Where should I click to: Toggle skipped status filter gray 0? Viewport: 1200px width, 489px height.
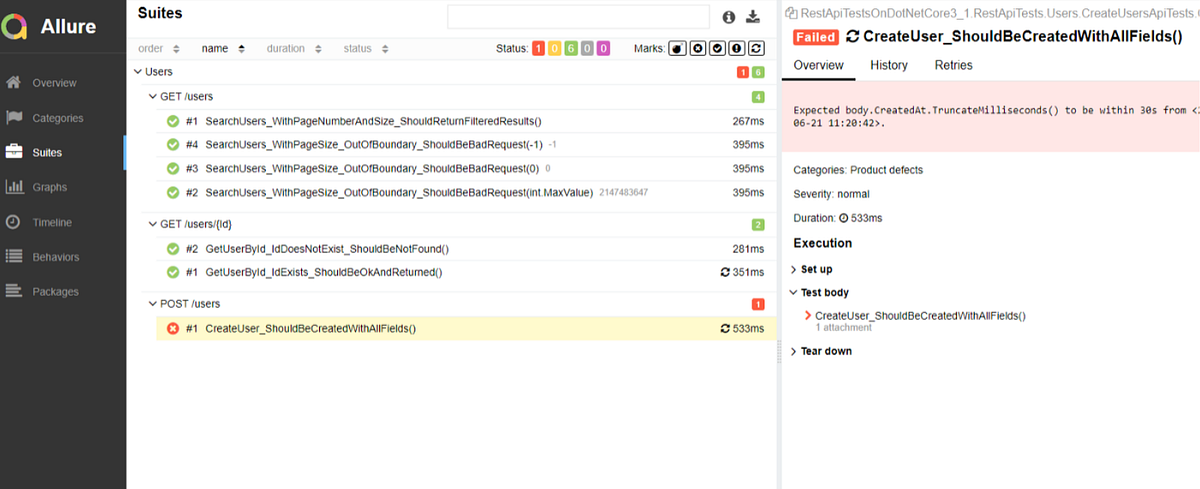(587, 48)
